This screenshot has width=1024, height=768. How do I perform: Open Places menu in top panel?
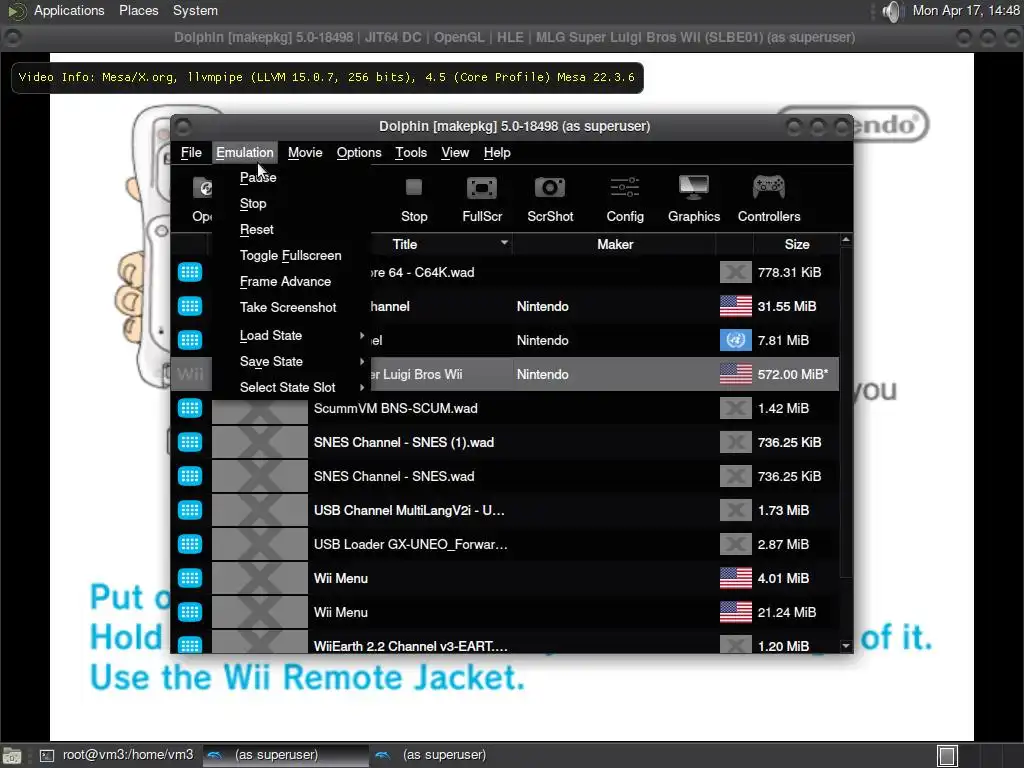tap(138, 11)
